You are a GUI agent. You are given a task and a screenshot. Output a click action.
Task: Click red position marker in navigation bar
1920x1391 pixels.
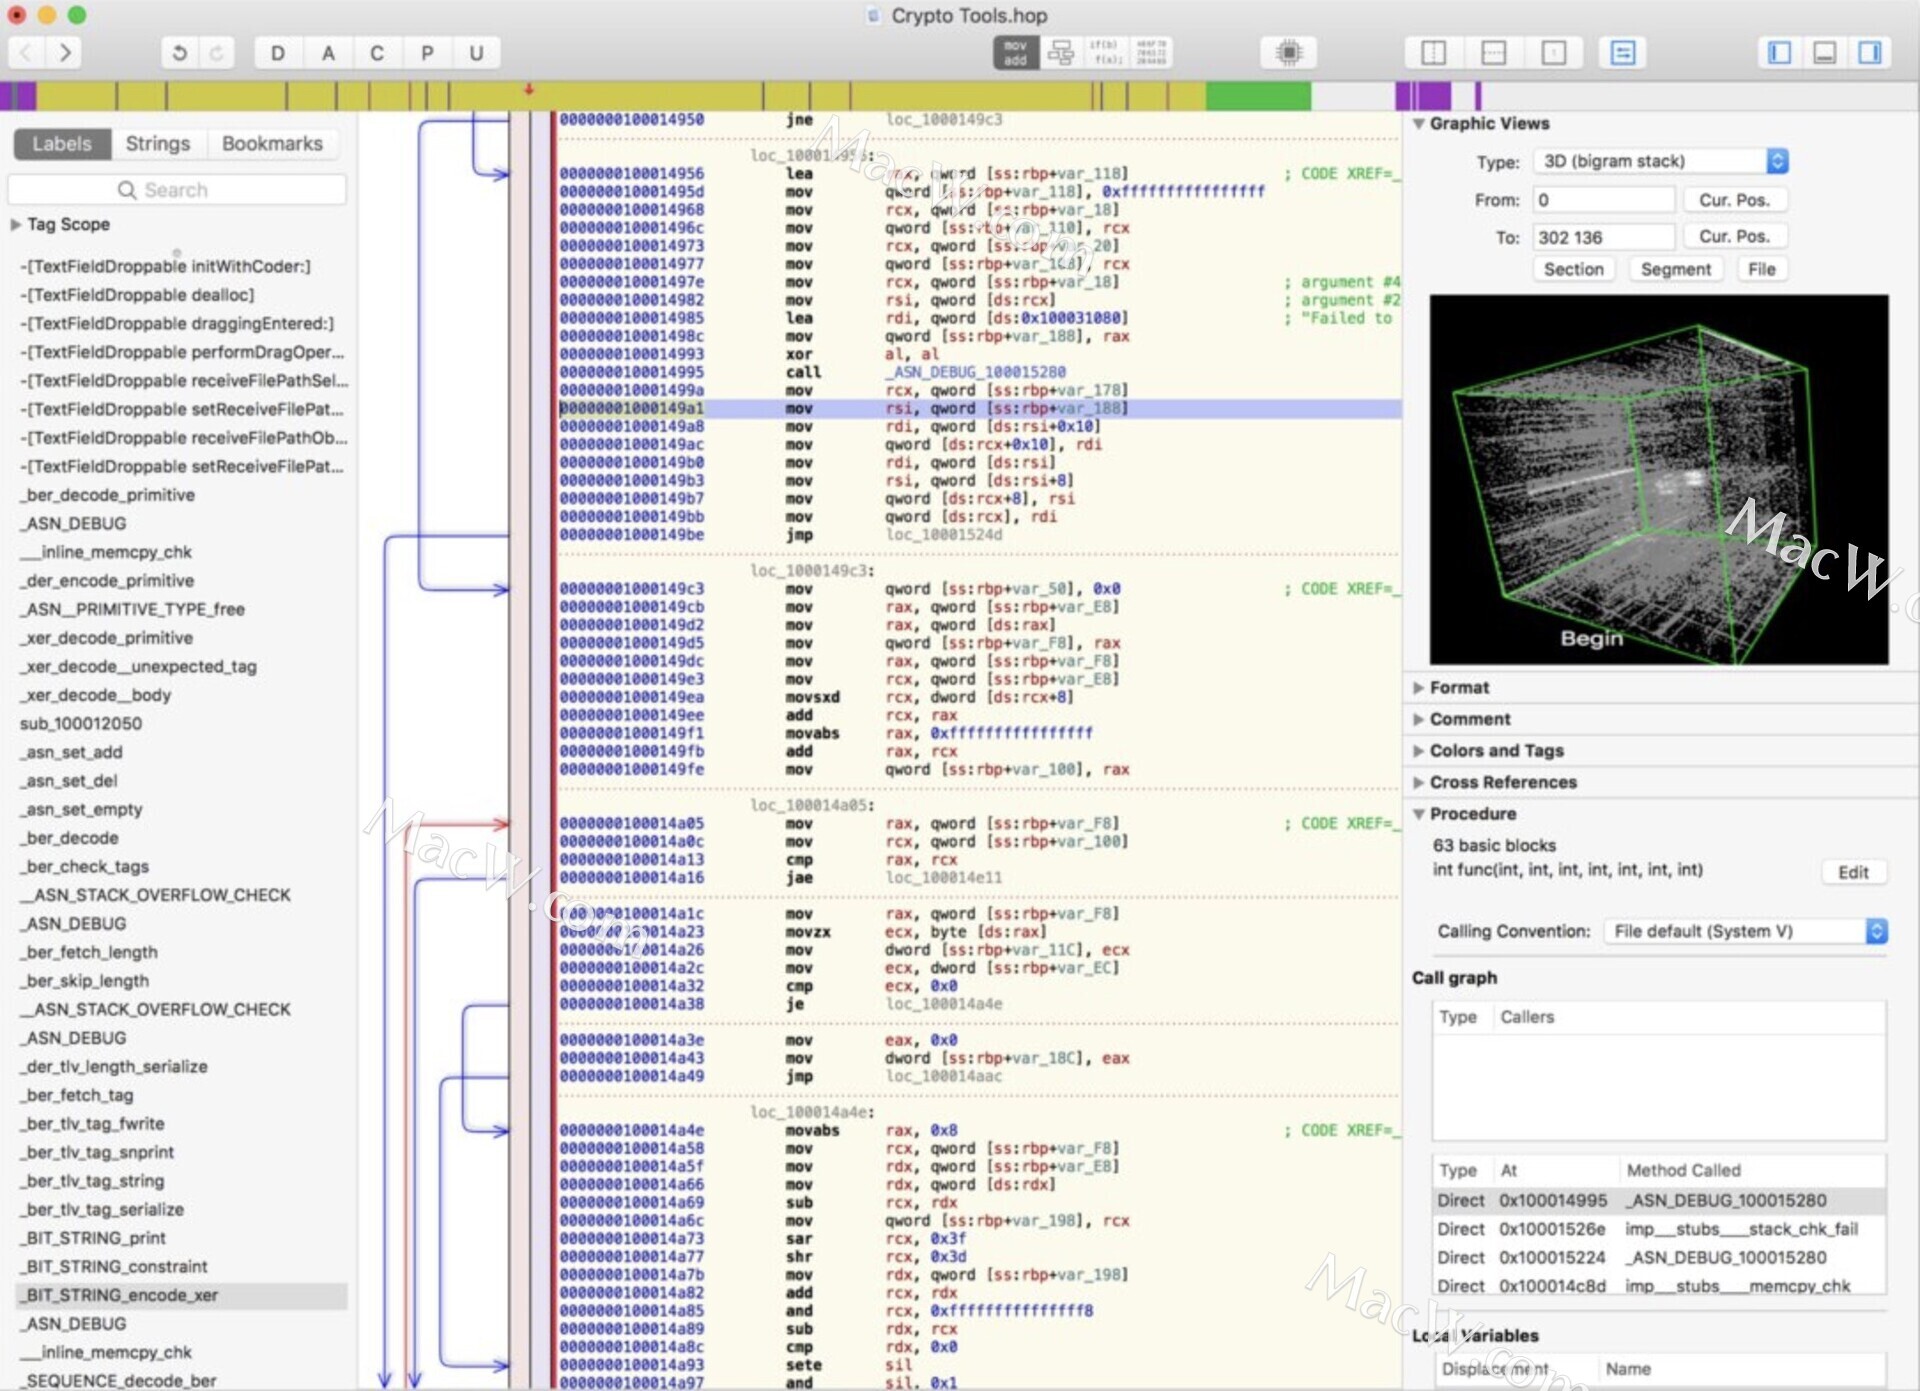pos(529,90)
